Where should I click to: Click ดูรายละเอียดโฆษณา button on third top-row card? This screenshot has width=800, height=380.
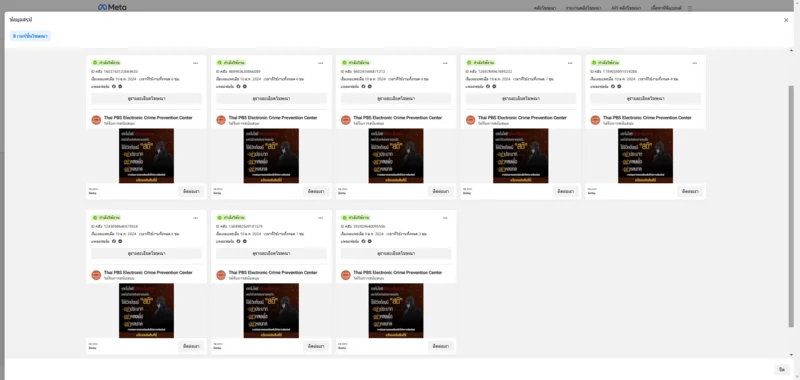coord(396,98)
